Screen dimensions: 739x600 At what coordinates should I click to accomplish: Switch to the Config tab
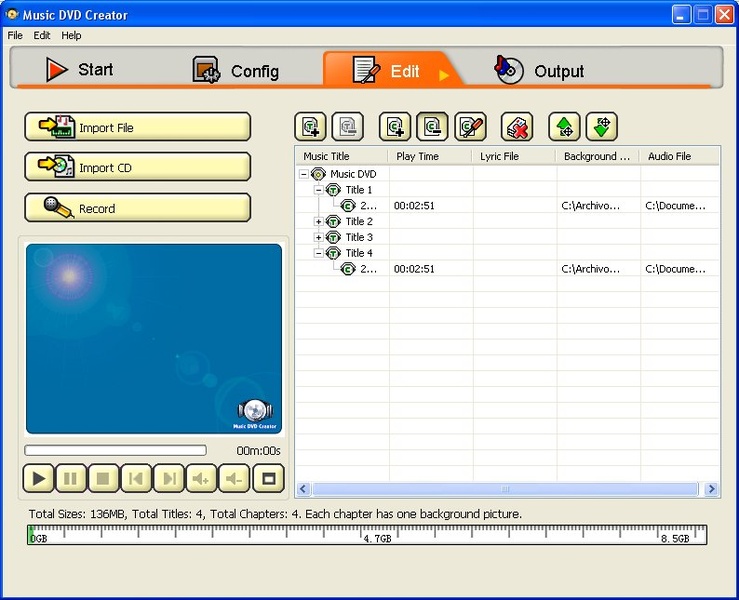pos(236,71)
